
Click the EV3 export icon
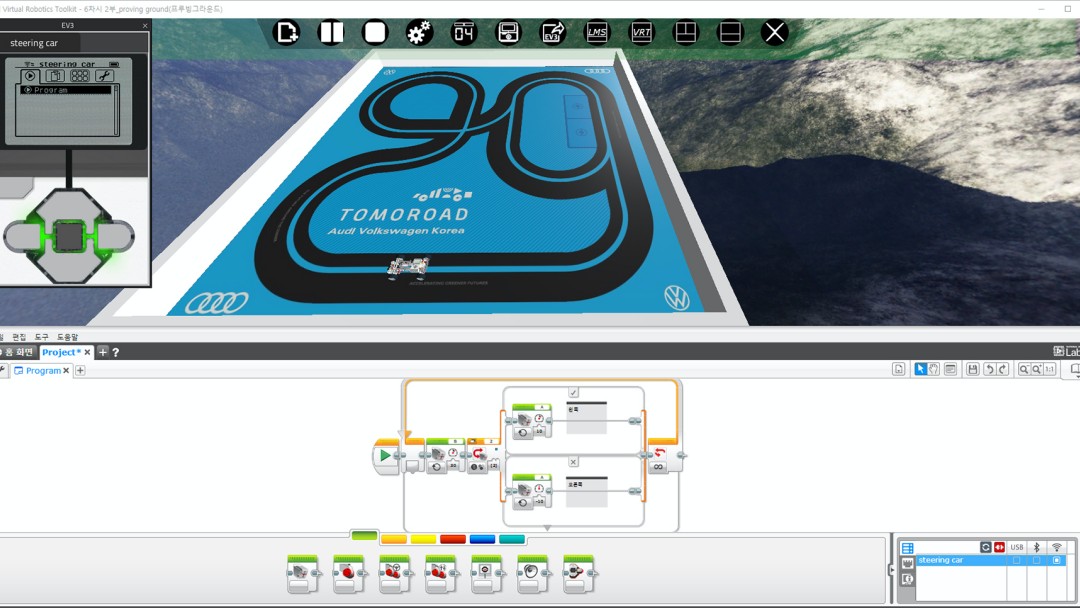coord(552,32)
